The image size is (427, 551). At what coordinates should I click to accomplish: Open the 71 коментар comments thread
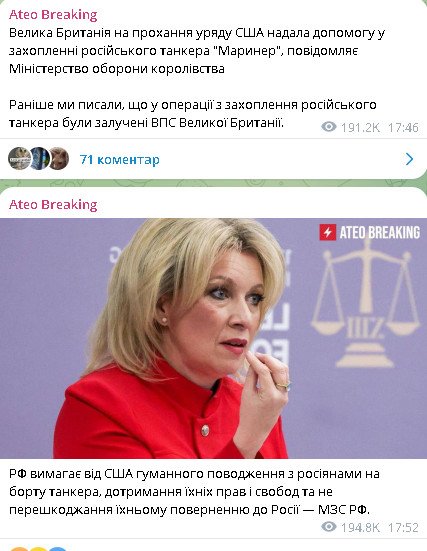click(119, 160)
